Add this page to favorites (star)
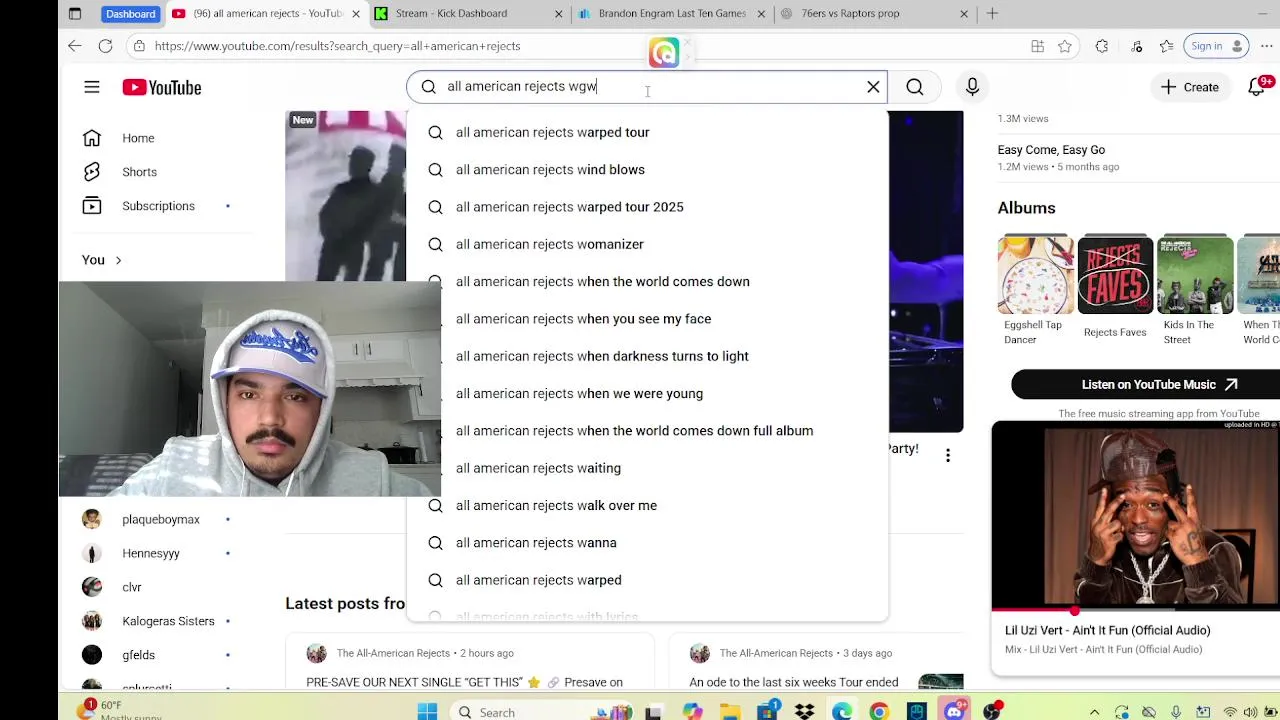This screenshot has width=1280, height=720. [1065, 46]
